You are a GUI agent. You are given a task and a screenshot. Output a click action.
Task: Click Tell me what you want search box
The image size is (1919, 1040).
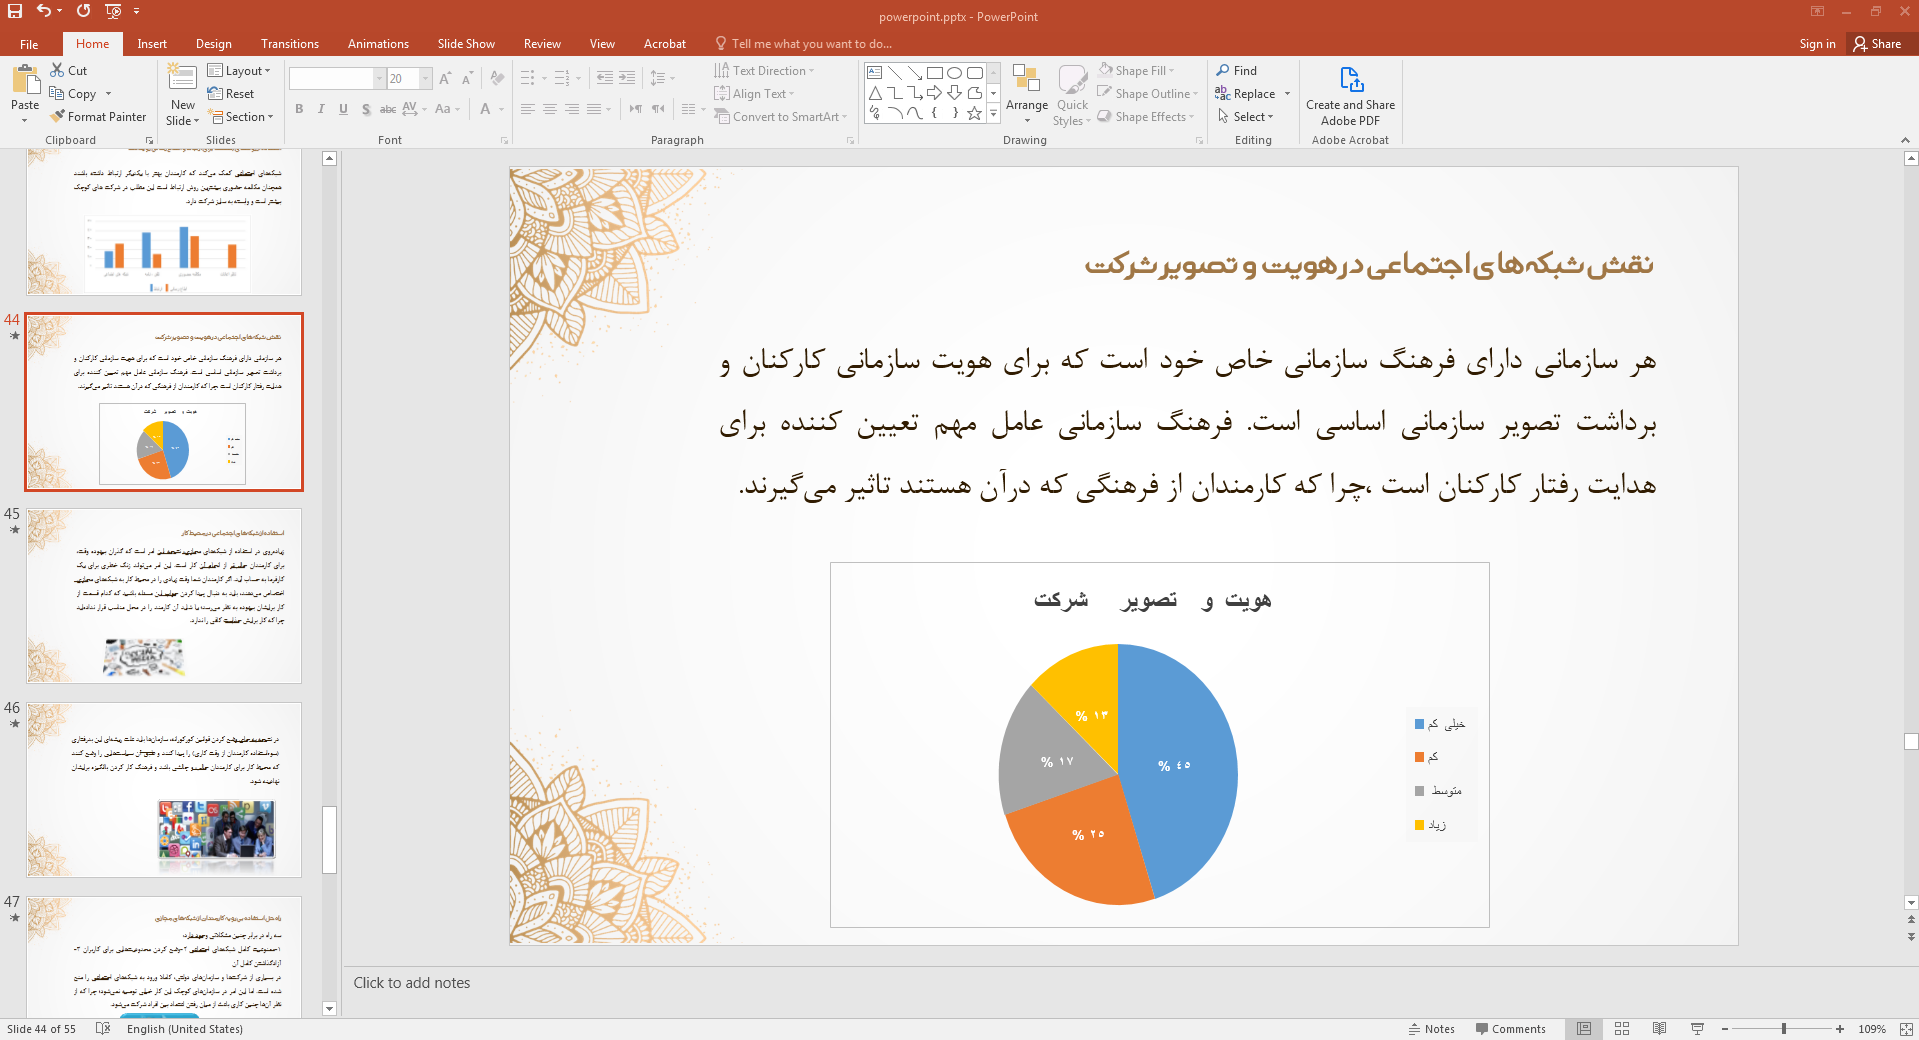(x=803, y=44)
